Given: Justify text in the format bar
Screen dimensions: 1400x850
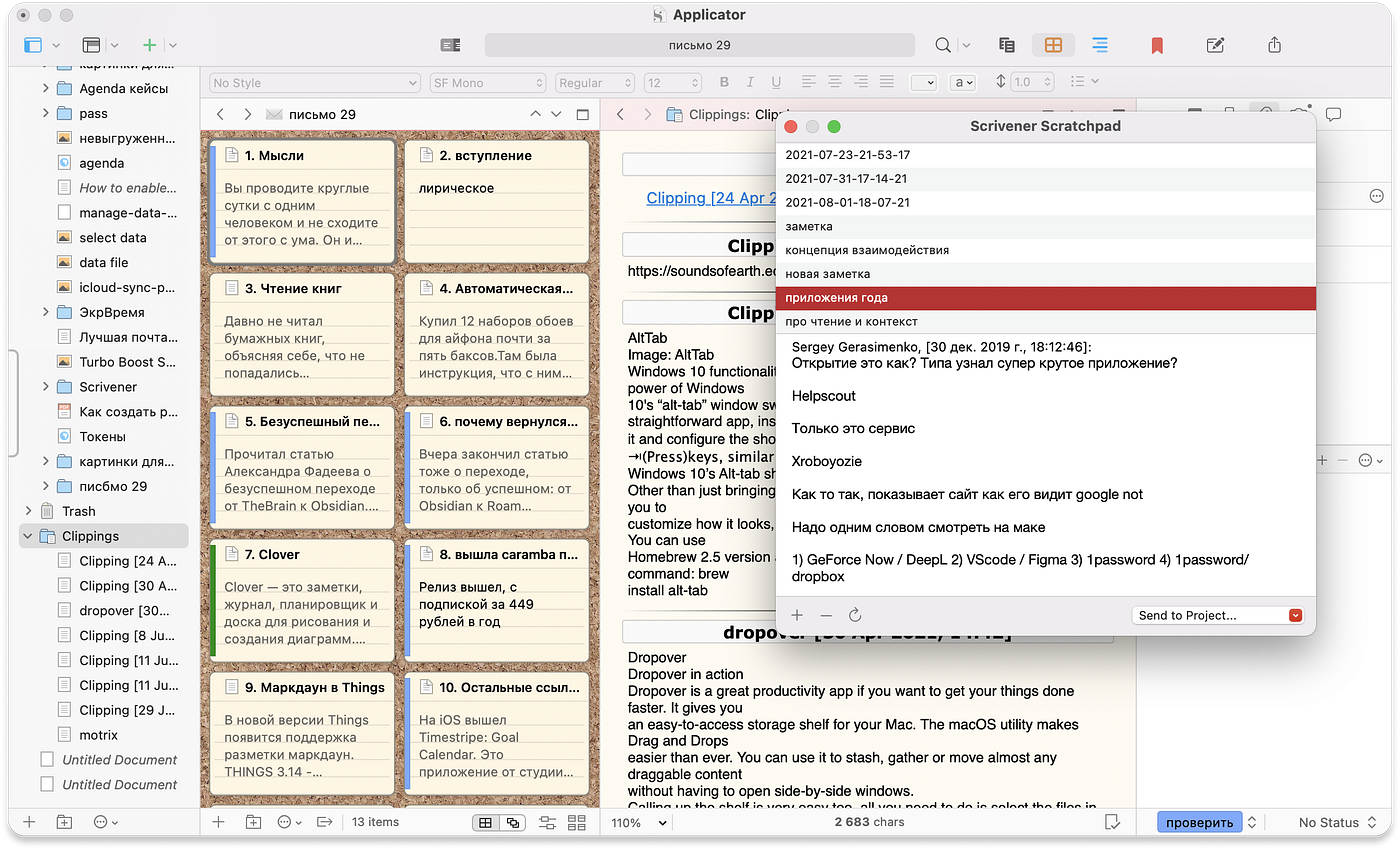Looking at the screenshot, I should pos(887,82).
